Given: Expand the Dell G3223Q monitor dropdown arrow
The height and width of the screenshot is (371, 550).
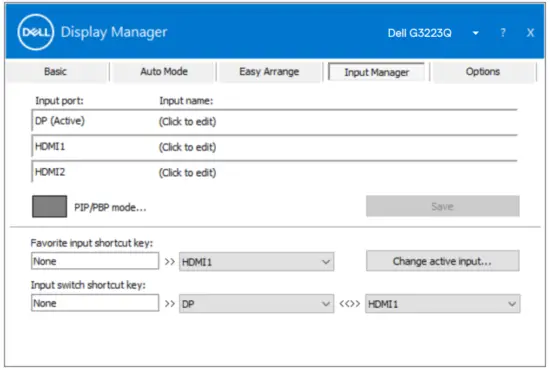Looking at the screenshot, I should pyautogui.click(x=476, y=33).
